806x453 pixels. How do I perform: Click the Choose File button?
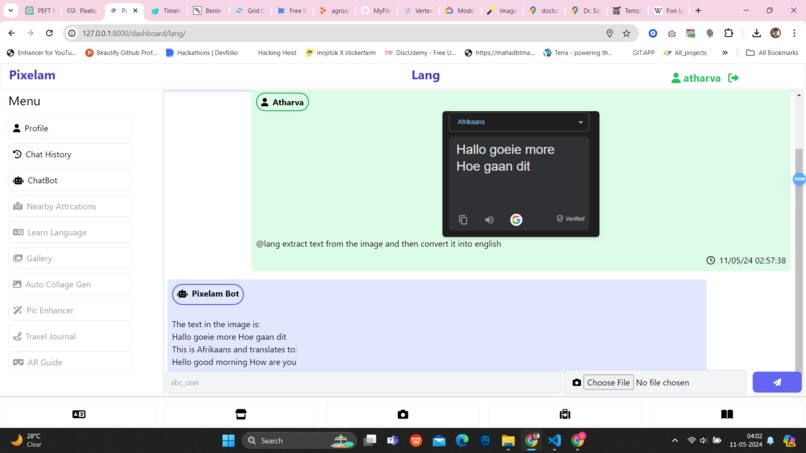pyautogui.click(x=608, y=383)
